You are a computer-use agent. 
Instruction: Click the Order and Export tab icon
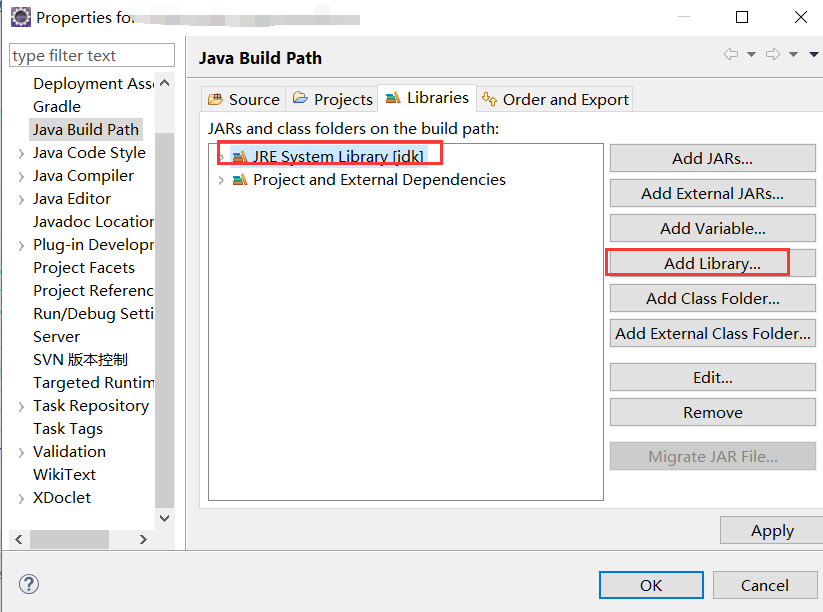click(489, 99)
